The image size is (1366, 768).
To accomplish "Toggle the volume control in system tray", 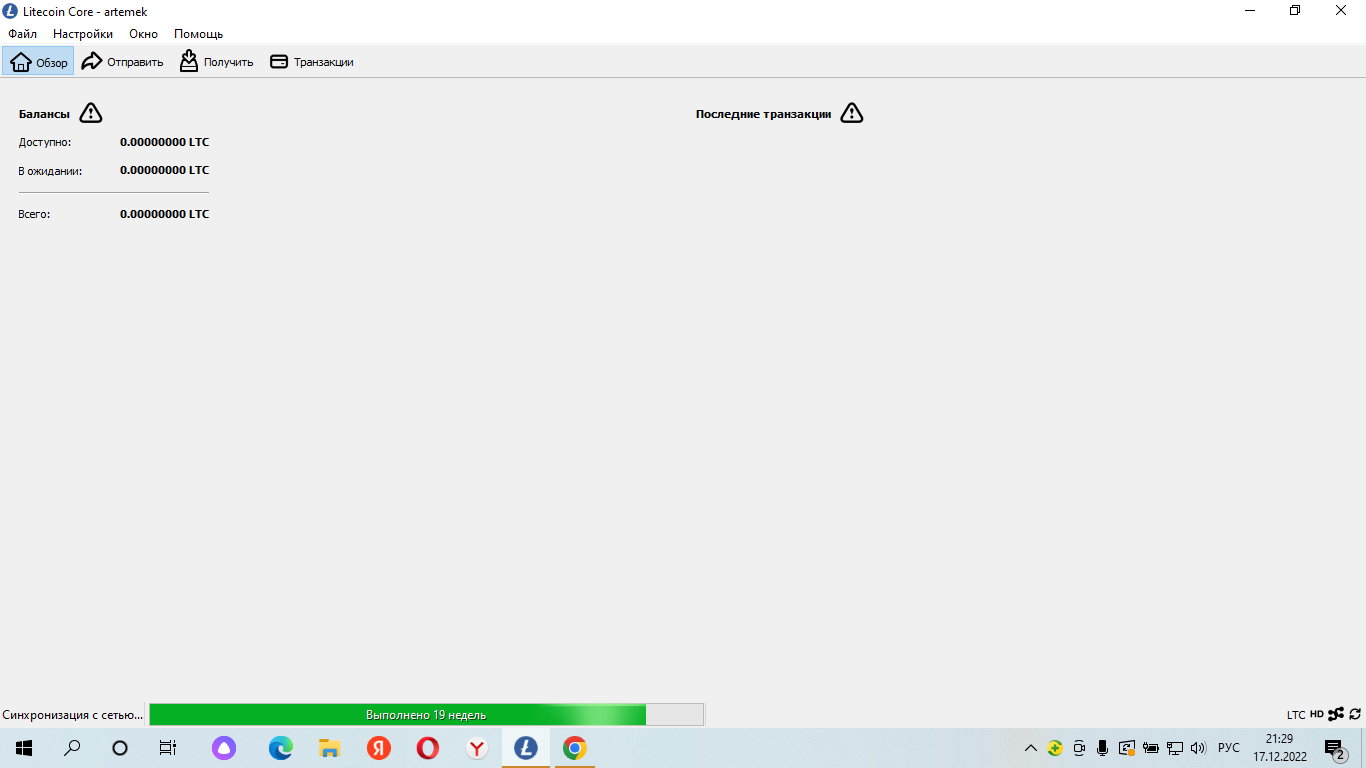I will tap(1199, 748).
